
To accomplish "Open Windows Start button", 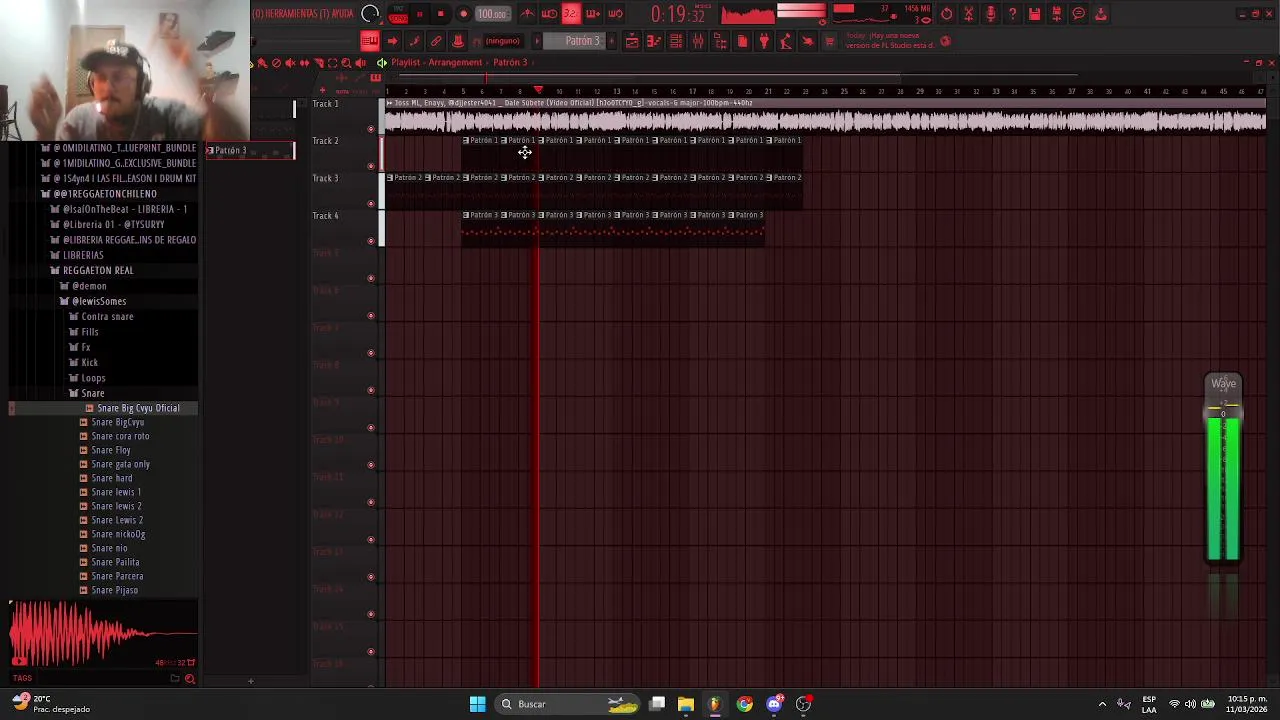I will 477,704.
